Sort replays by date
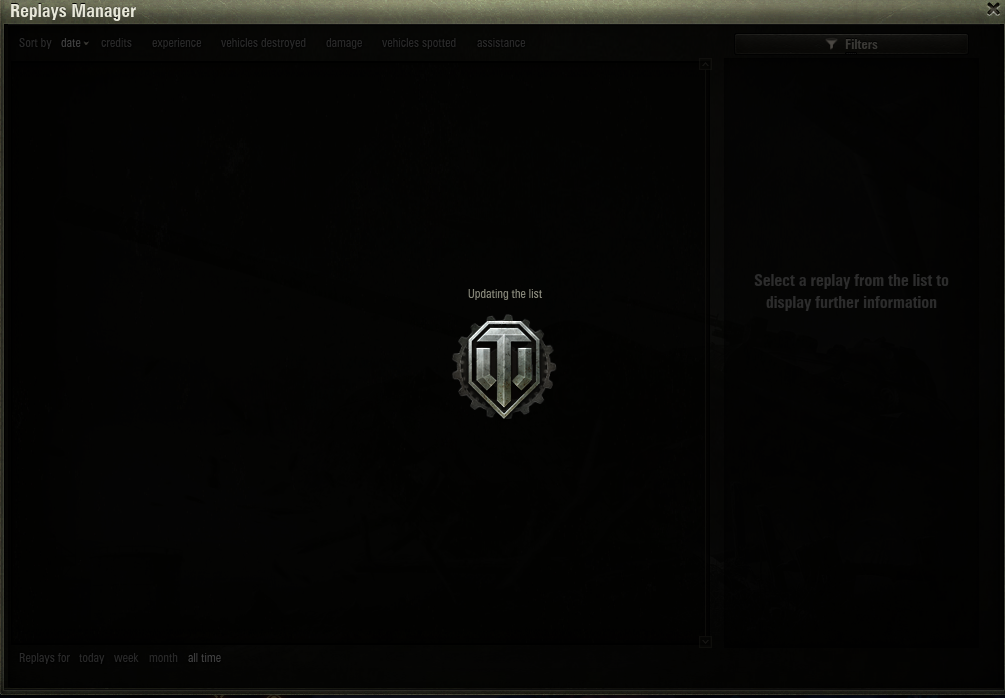1005x698 pixels. [x=74, y=43]
